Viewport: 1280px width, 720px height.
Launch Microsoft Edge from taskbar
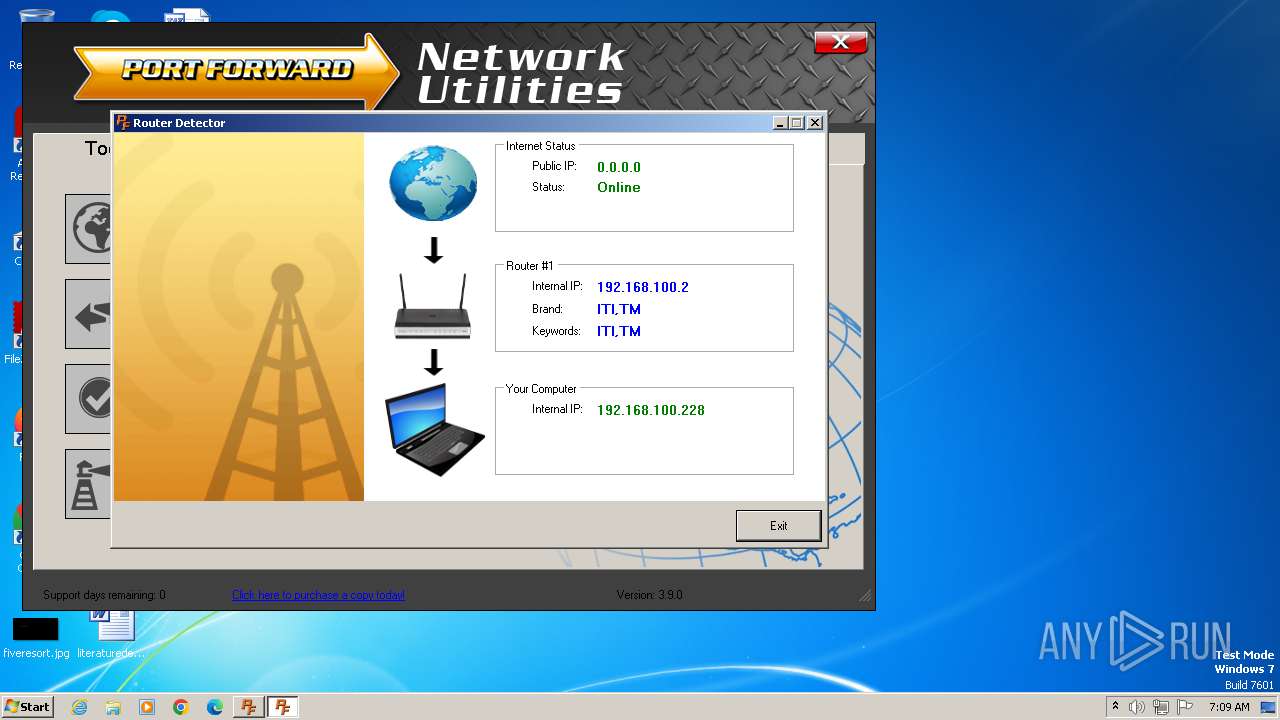click(x=215, y=707)
